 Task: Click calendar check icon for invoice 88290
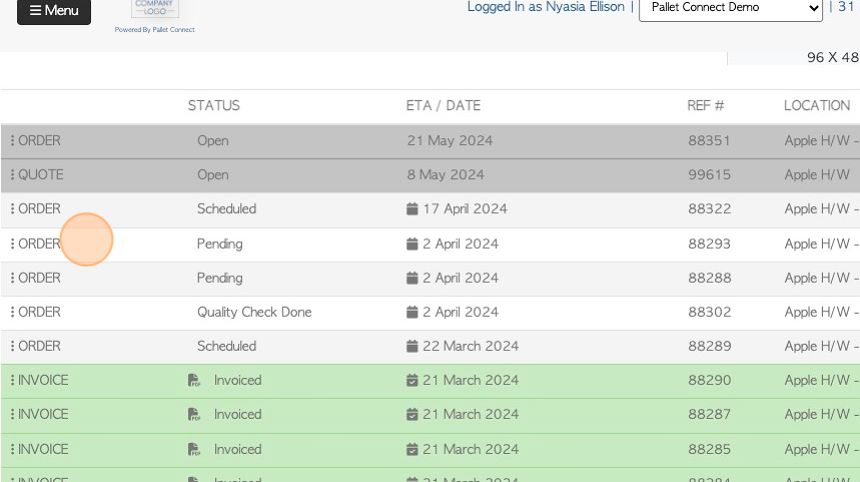pos(412,380)
